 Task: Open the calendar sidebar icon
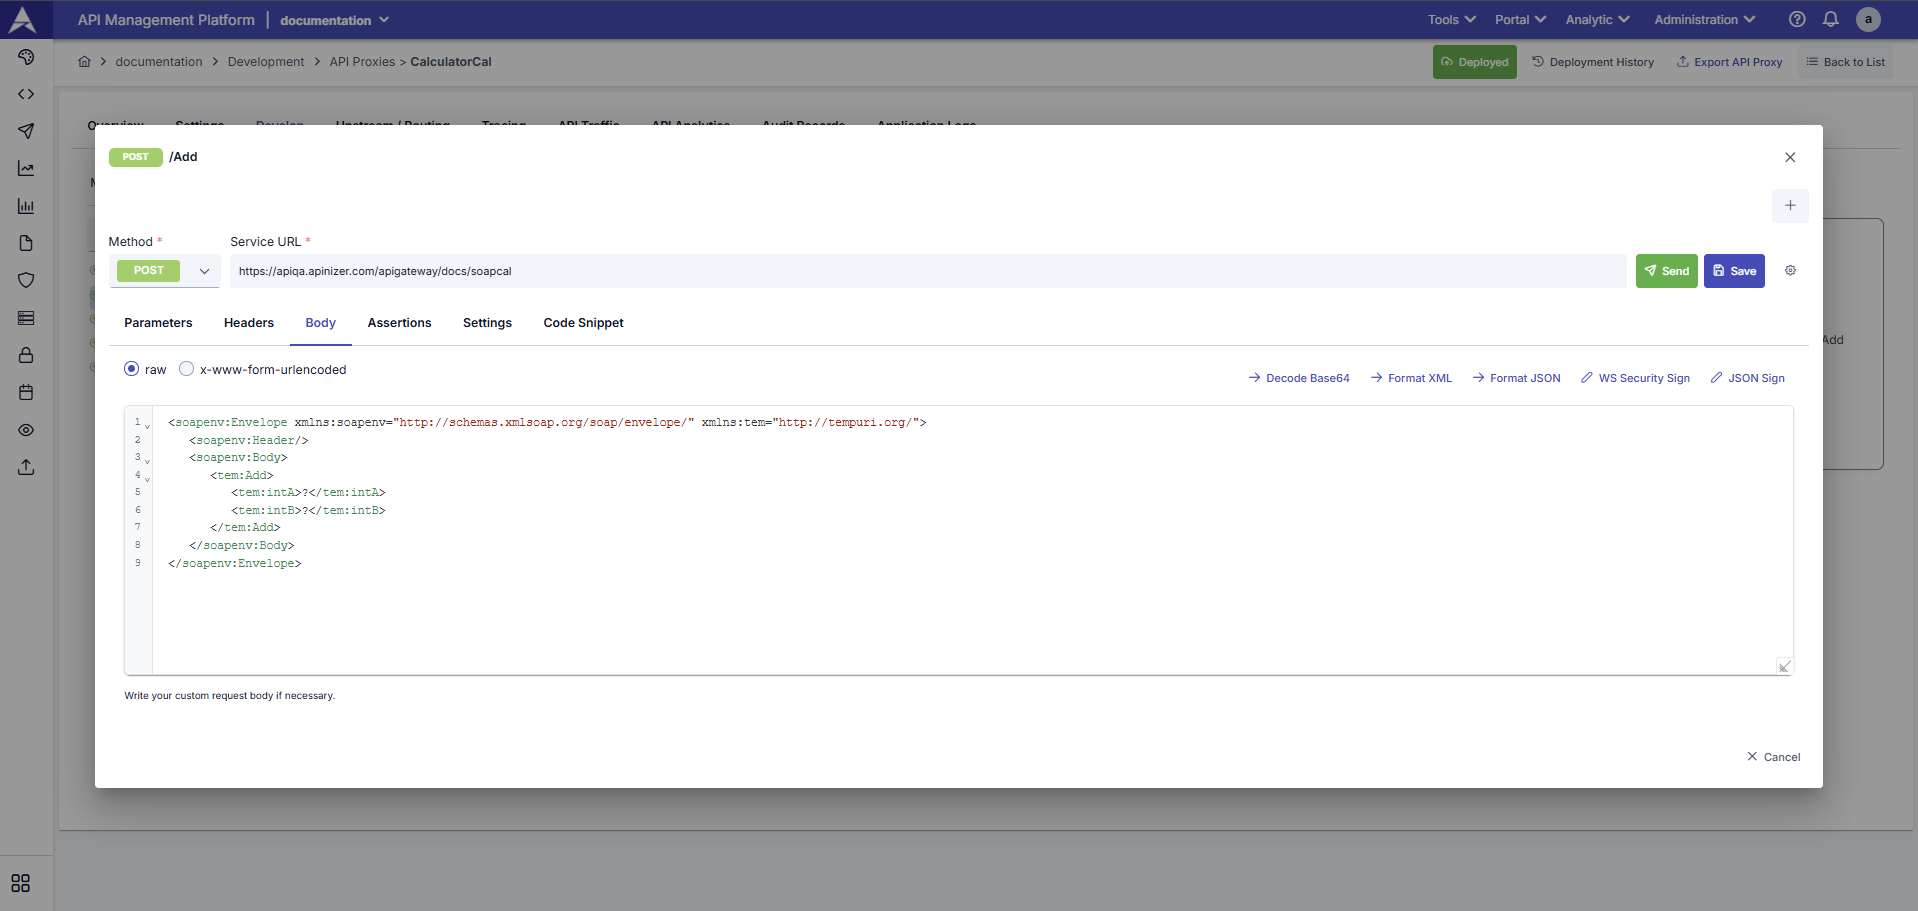click(x=26, y=392)
